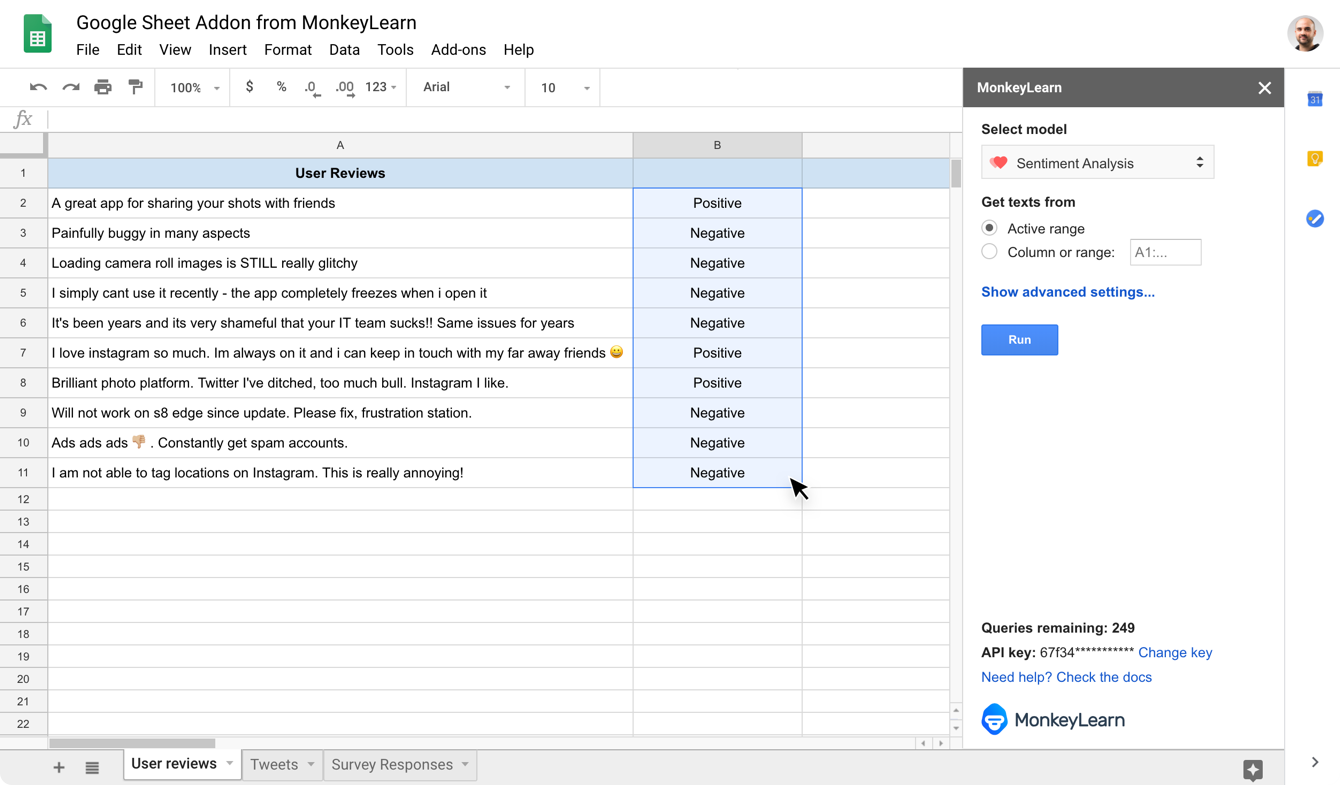Click Show advanced settings link
The height and width of the screenshot is (786, 1340).
(1068, 292)
